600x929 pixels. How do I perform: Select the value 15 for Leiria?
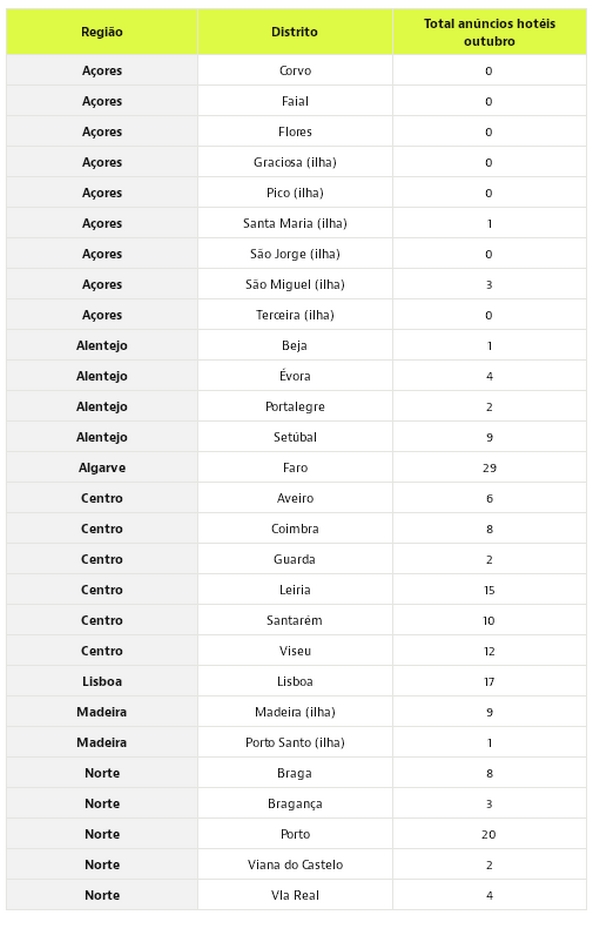[x=489, y=590]
